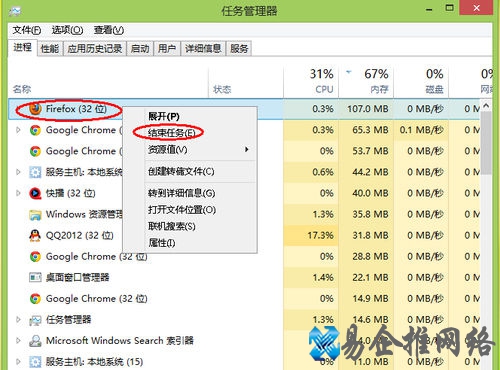Select the 快播 process icon
The image size is (500, 370).
point(35,193)
